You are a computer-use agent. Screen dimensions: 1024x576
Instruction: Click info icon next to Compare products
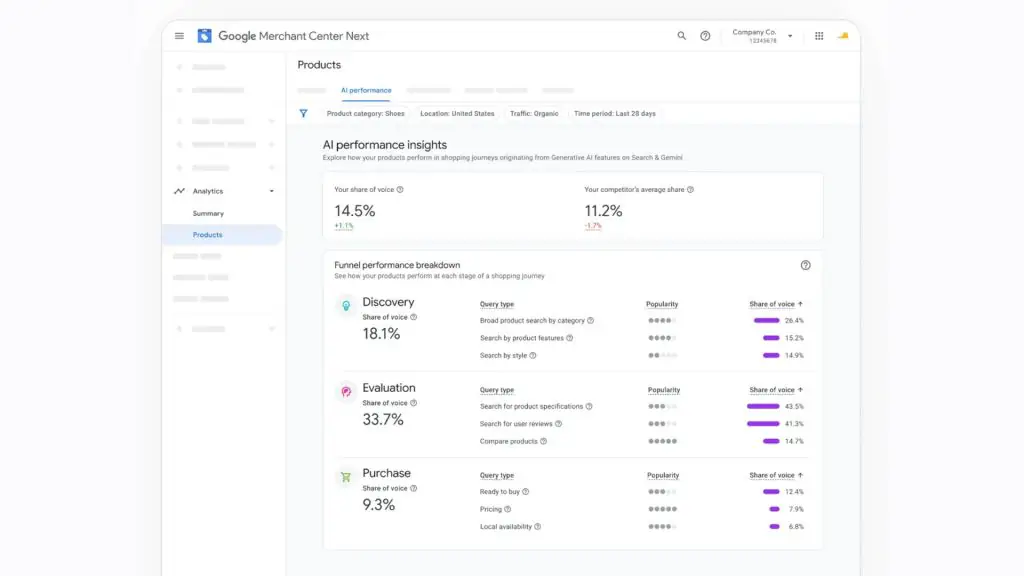click(543, 441)
